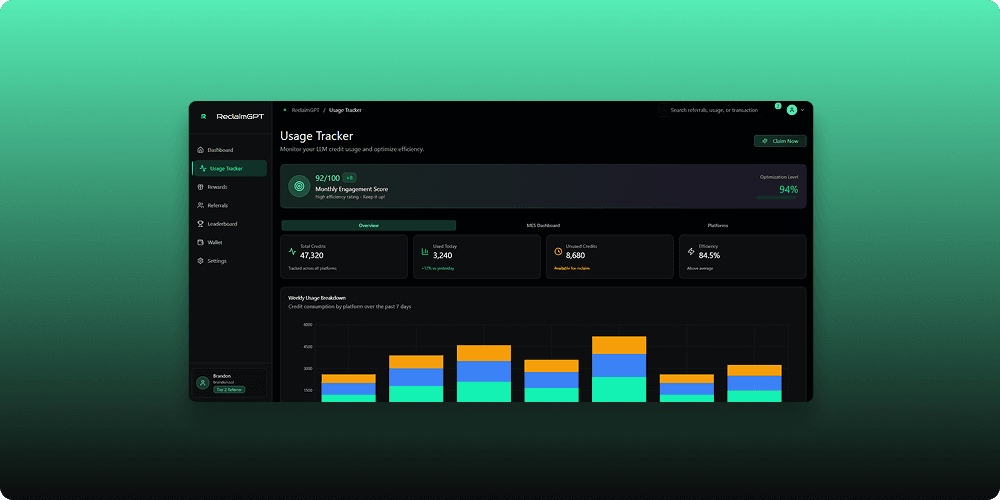The height and width of the screenshot is (500, 1000).
Task: Click the Weekly Usage Breakdown heading
Action: click(x=317, y=297)
